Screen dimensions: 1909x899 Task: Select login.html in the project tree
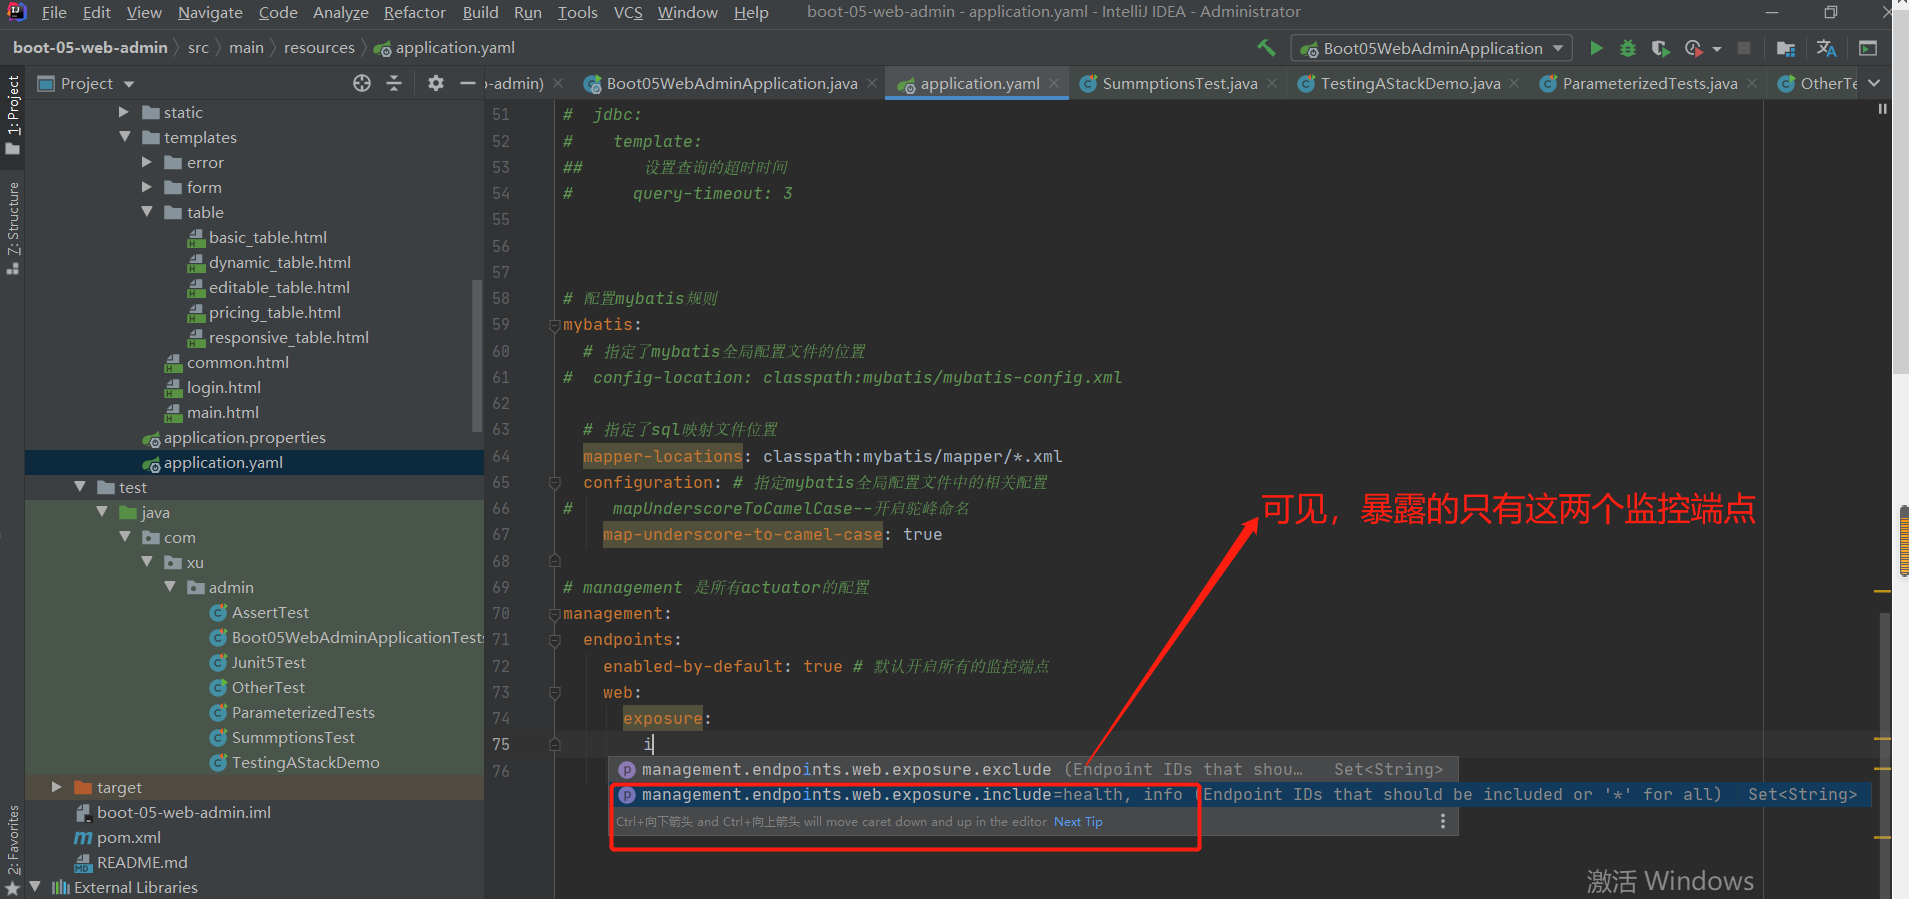223,387
